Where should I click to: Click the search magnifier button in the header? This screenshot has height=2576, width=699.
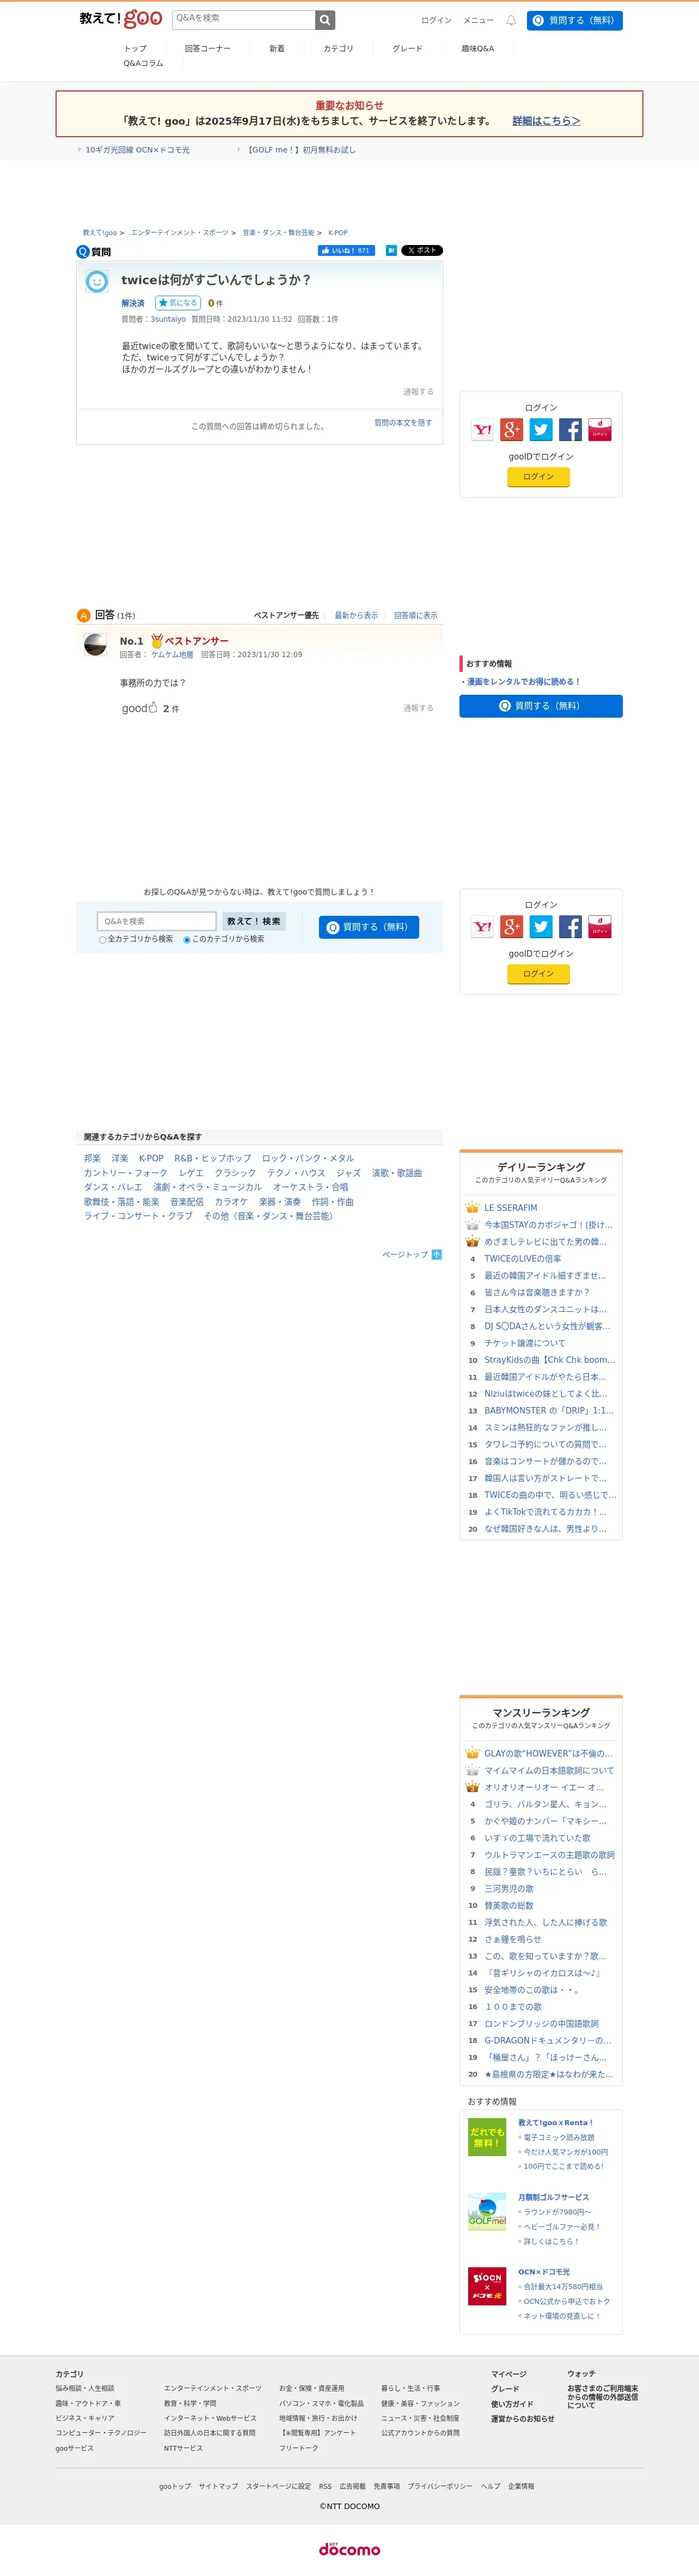325,20
